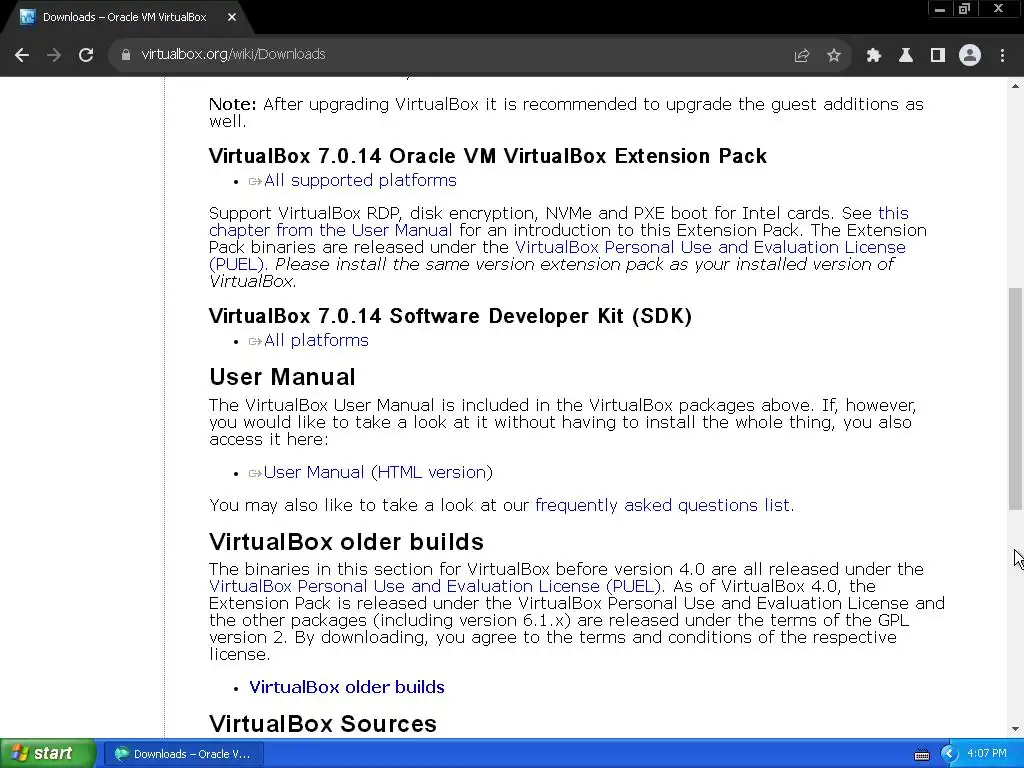Close the Downloads browser tab

(232, 18)
